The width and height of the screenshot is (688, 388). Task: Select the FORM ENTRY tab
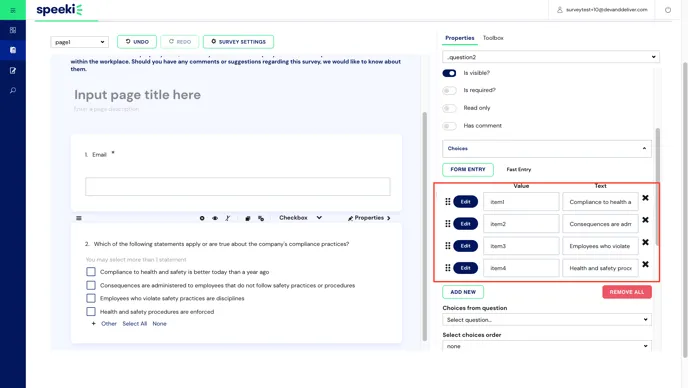coord(468,169)
